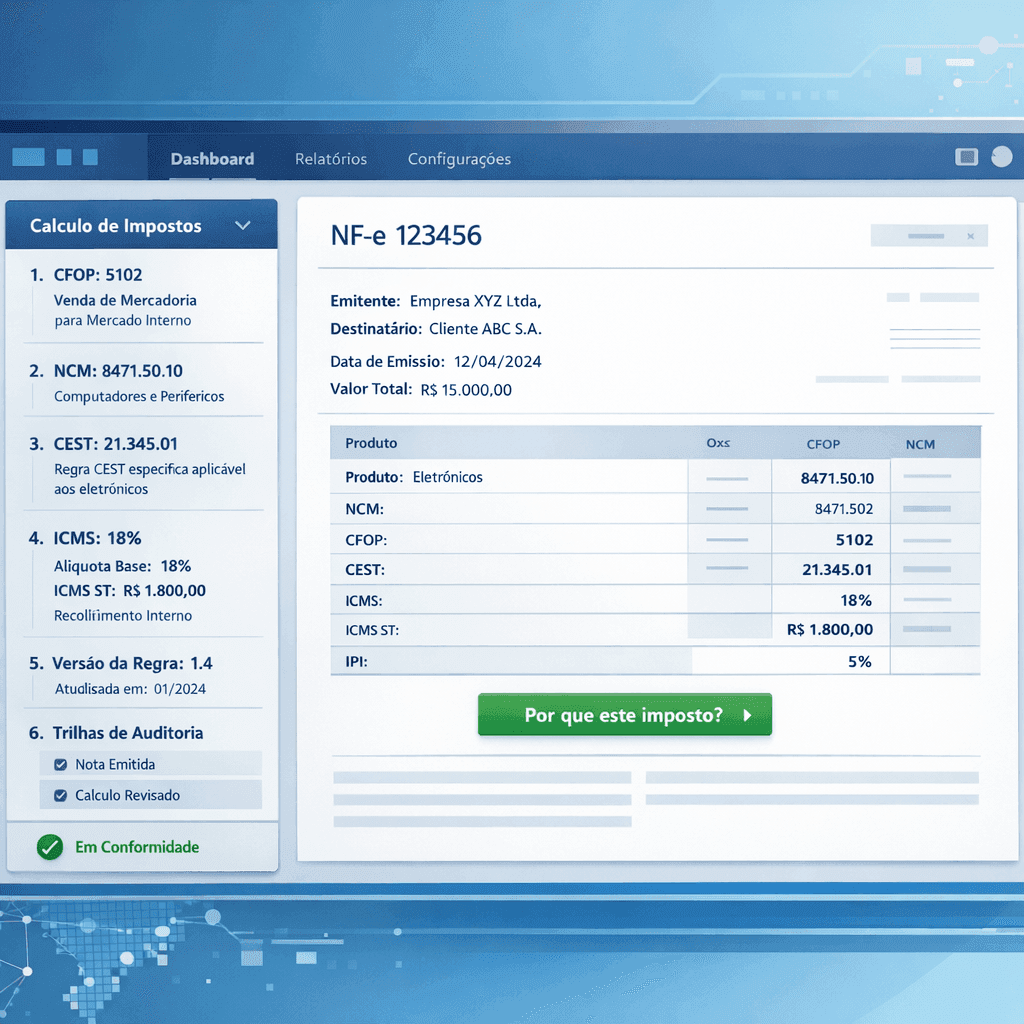
Task: Open the Configurações tab
Action: click(459, 159)
